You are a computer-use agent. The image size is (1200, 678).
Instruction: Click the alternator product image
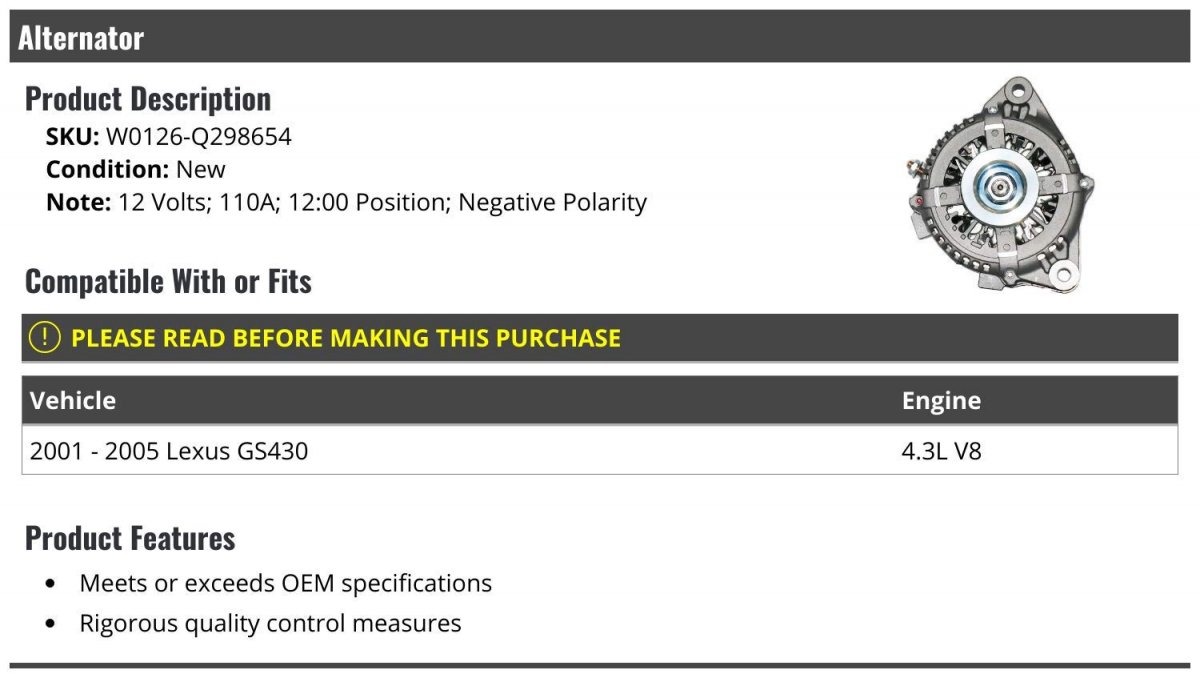tap(999, 187)
